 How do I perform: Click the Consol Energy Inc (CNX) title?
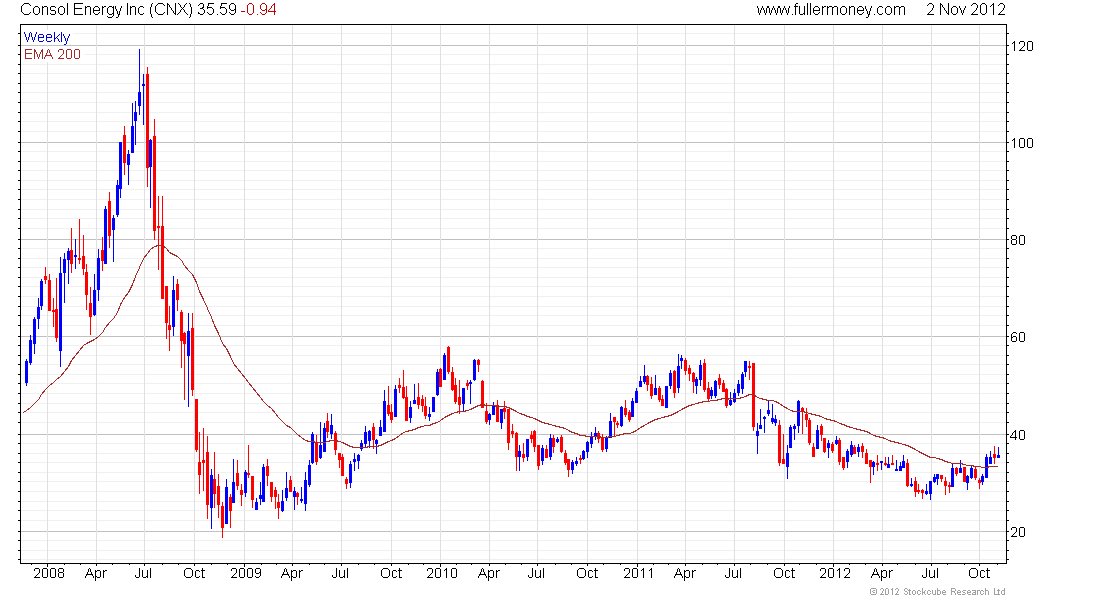point(107,10)
